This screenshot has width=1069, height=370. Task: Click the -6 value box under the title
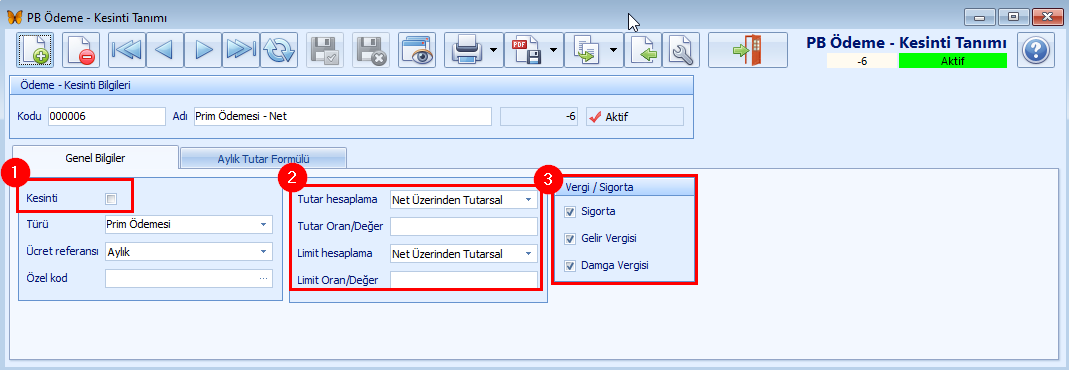pos(862,61)
